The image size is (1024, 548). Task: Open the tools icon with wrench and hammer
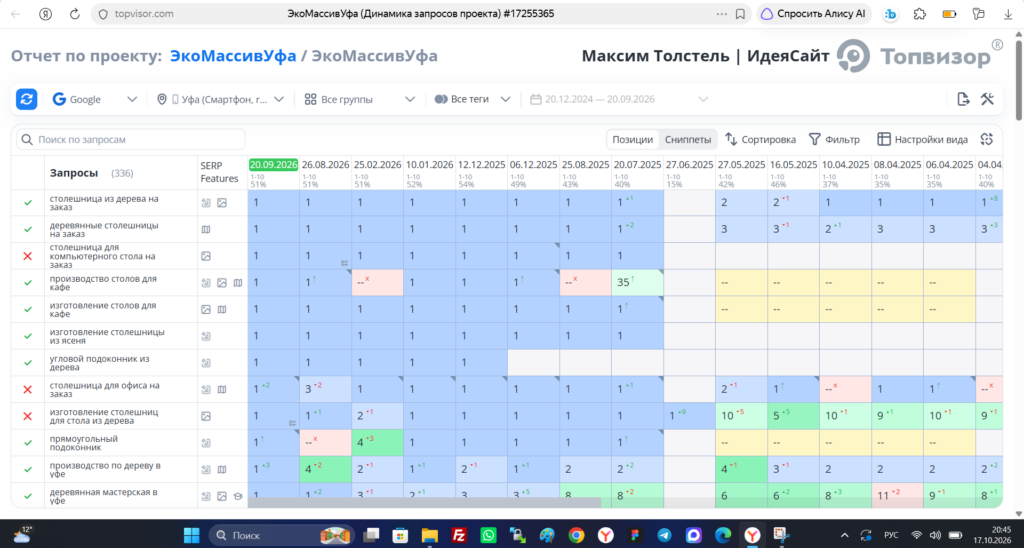987,99
